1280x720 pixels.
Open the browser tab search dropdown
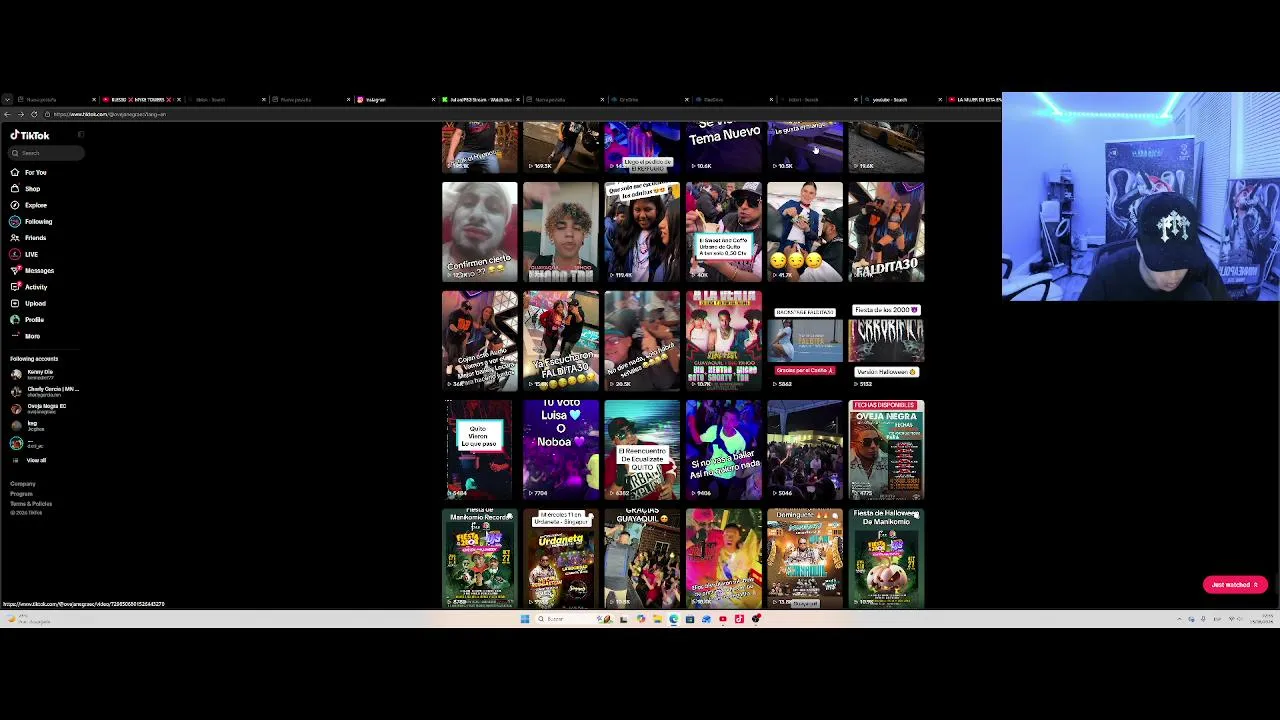coord(7,100)
